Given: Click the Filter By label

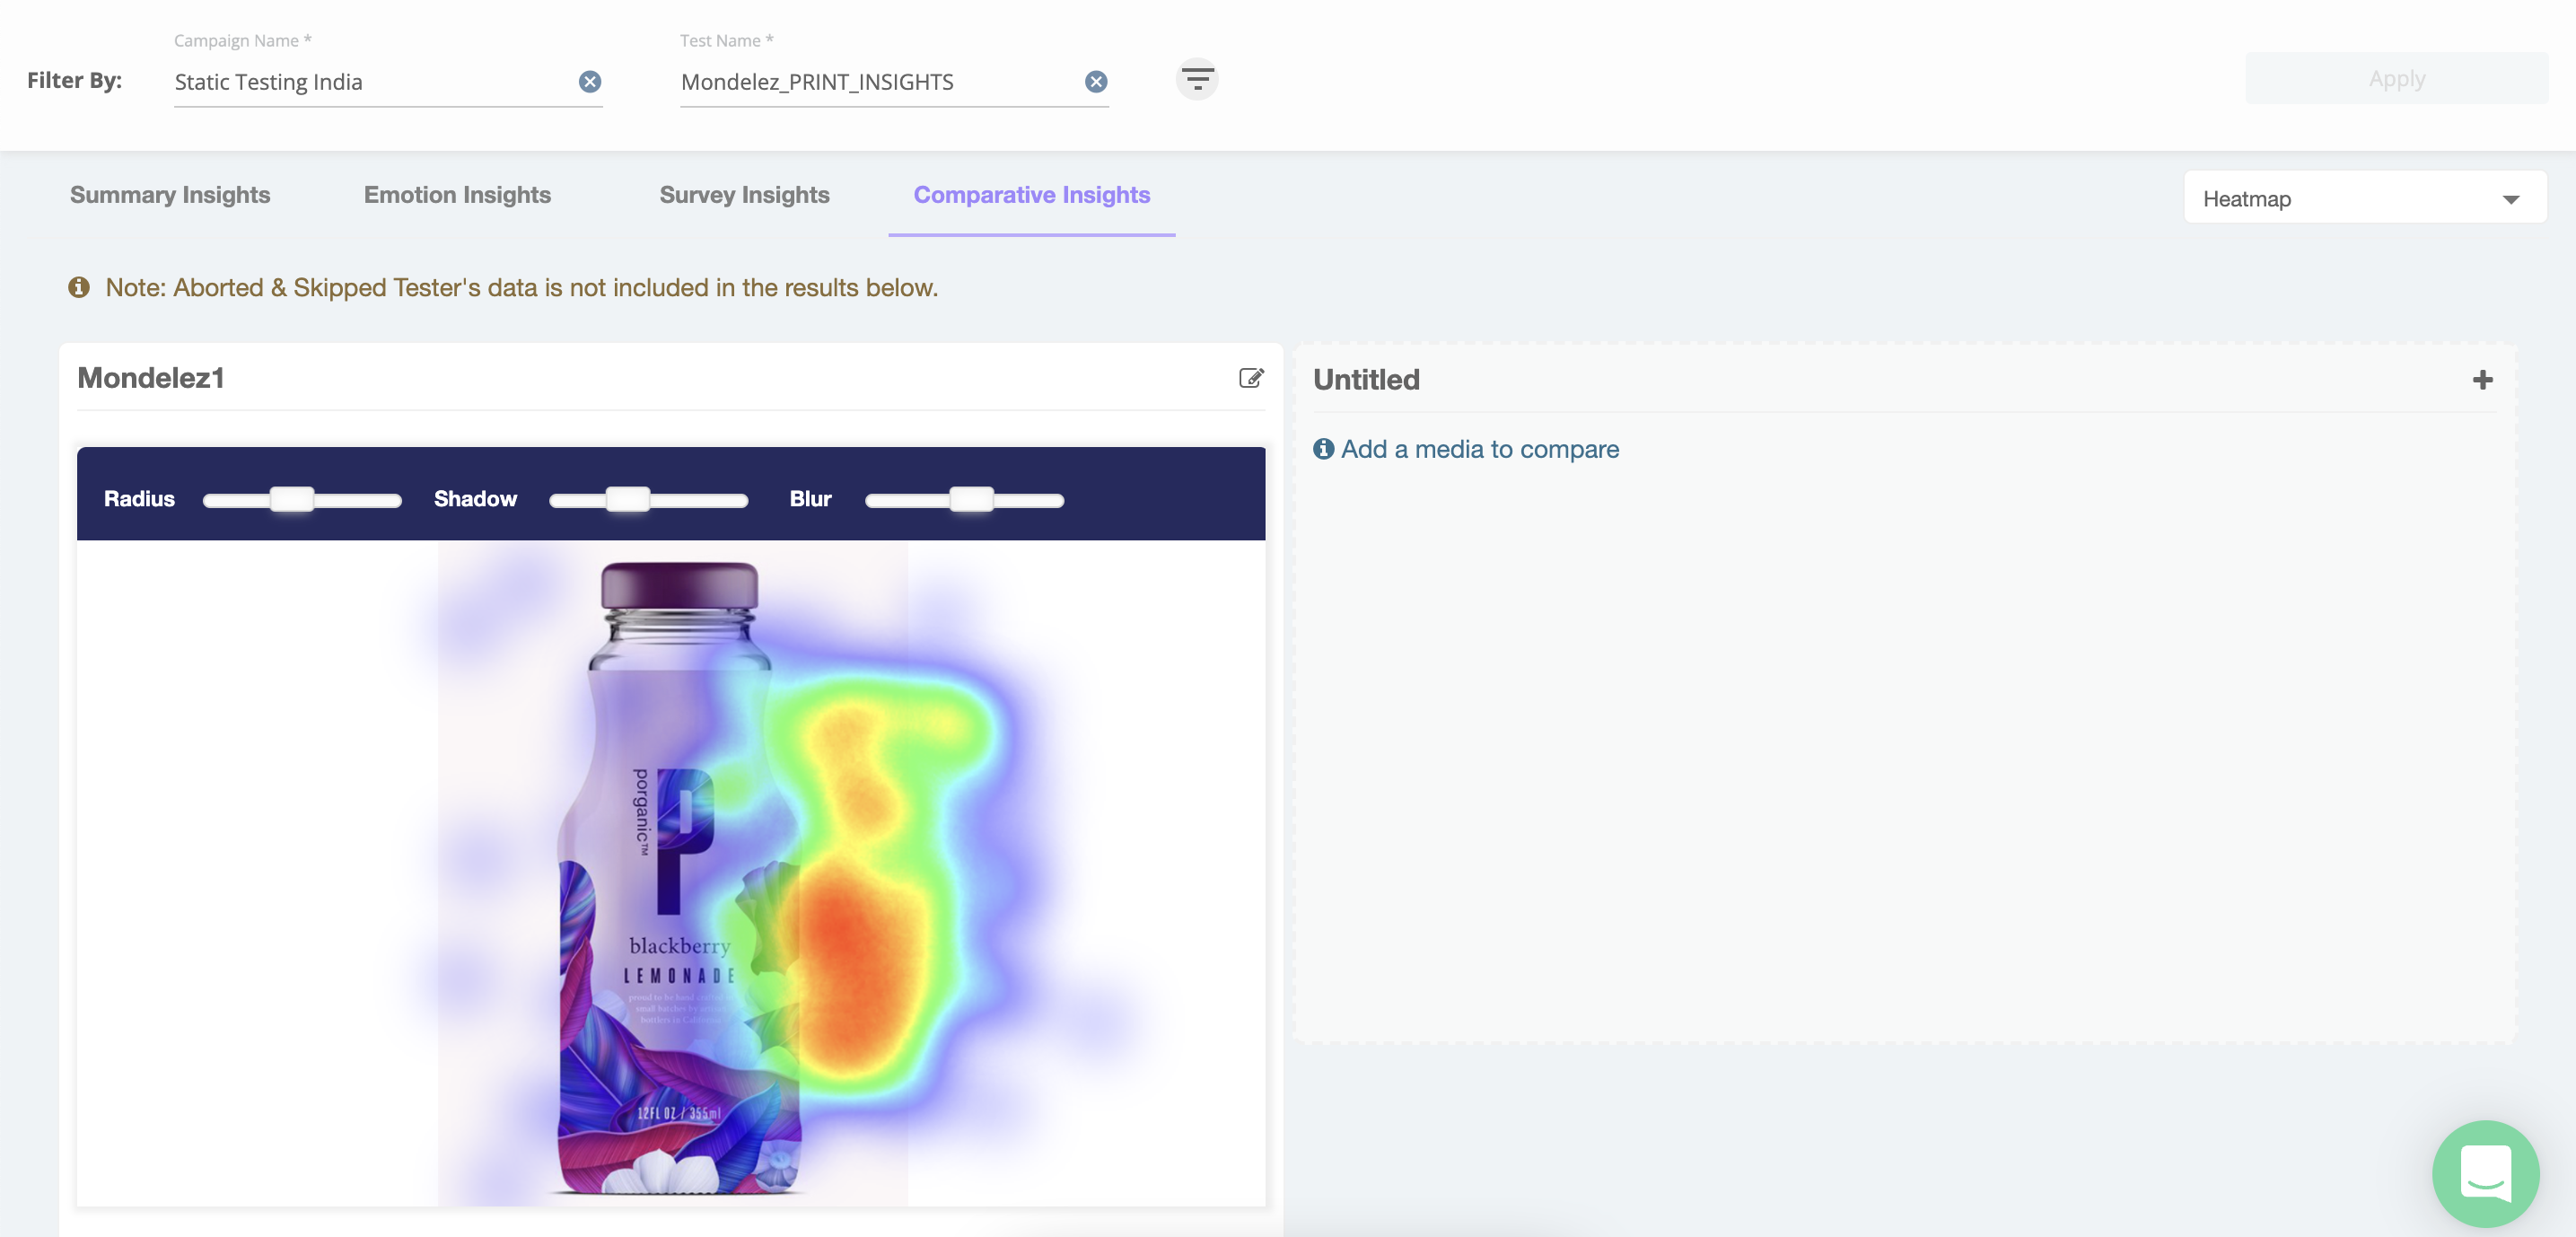Looking at the screenshot, I should tap(74, 80).
